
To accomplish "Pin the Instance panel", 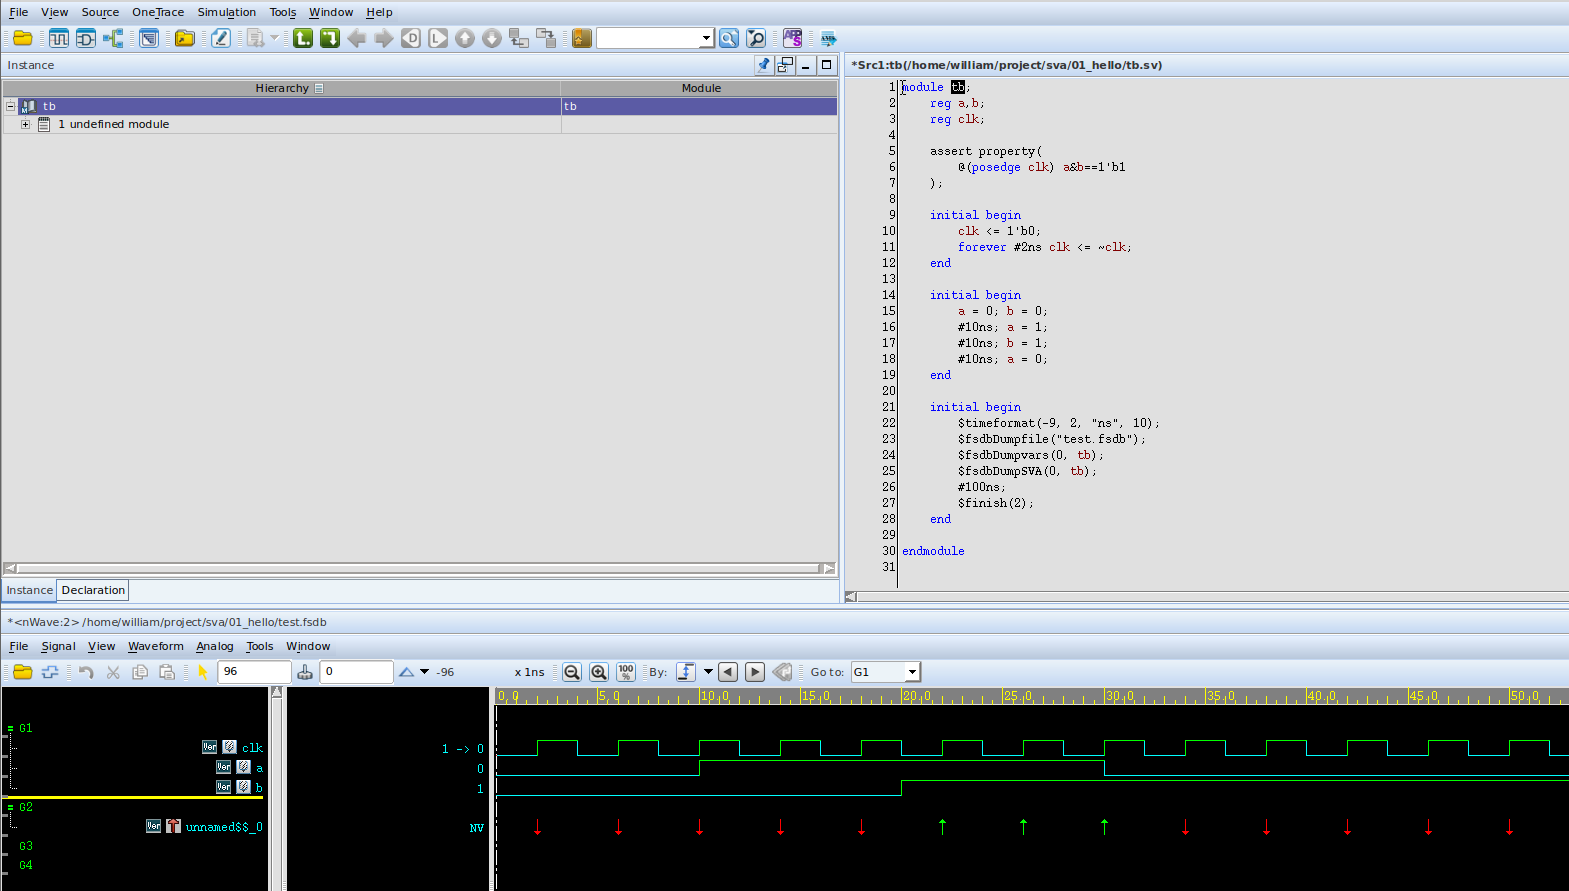I will coord(764,65).
